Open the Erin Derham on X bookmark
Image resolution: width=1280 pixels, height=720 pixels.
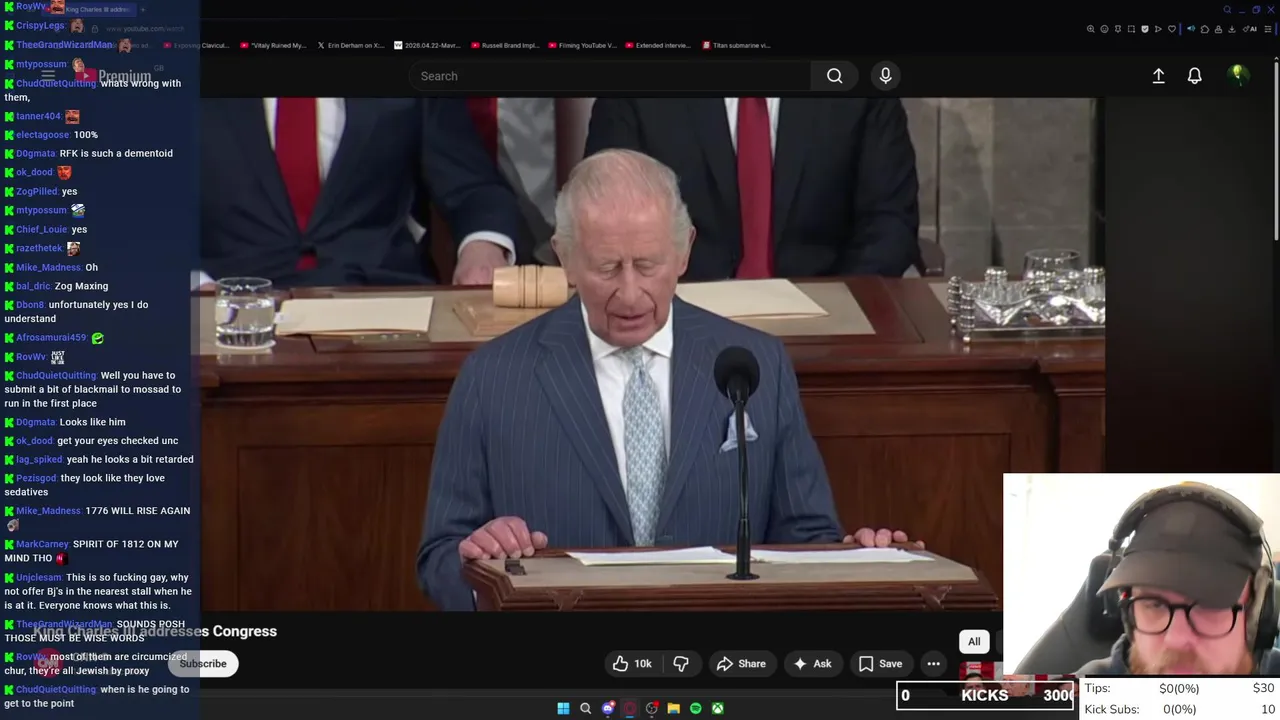351,45
